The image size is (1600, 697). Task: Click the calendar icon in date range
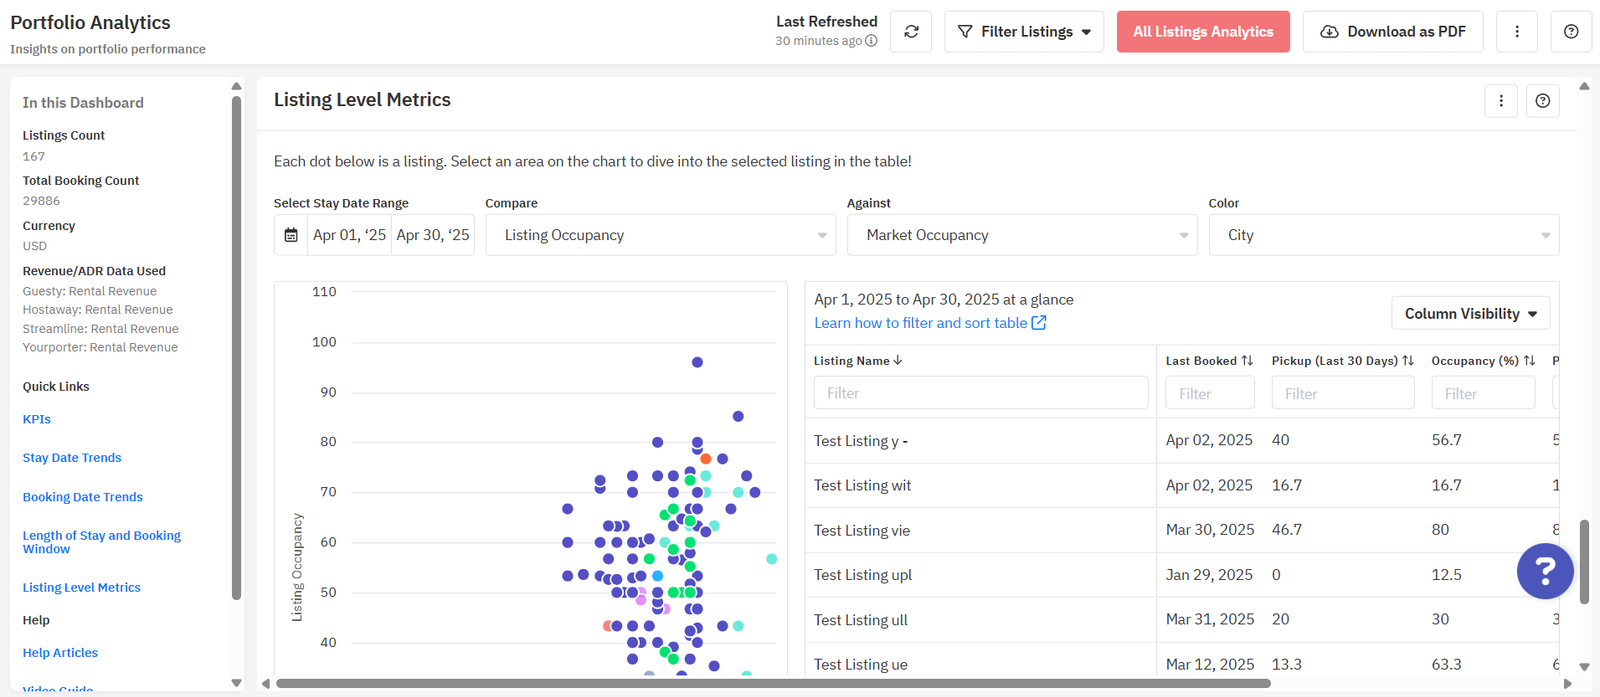point(291,235)
